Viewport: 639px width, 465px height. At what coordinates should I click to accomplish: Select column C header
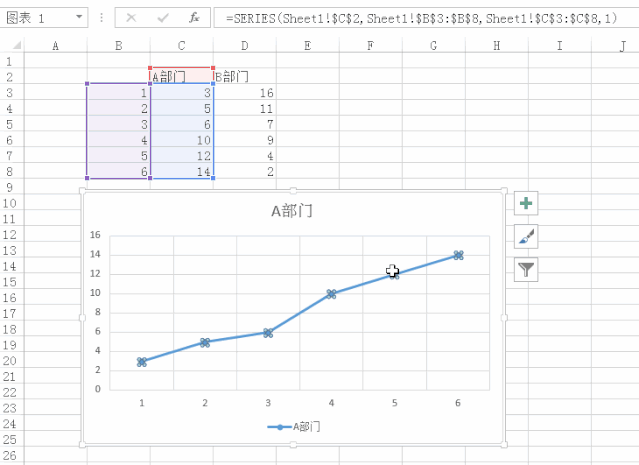181,45
